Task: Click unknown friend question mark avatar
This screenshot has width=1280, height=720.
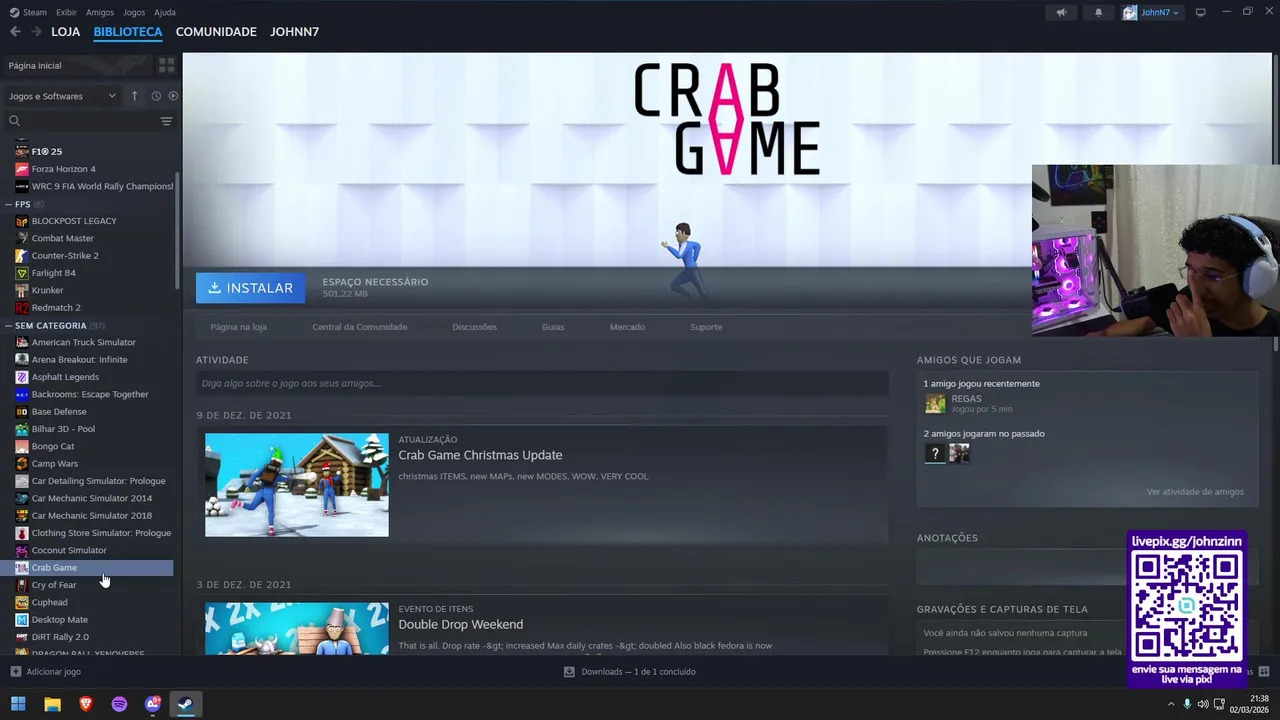Action: pyautogui.click(x=934, y=453)
